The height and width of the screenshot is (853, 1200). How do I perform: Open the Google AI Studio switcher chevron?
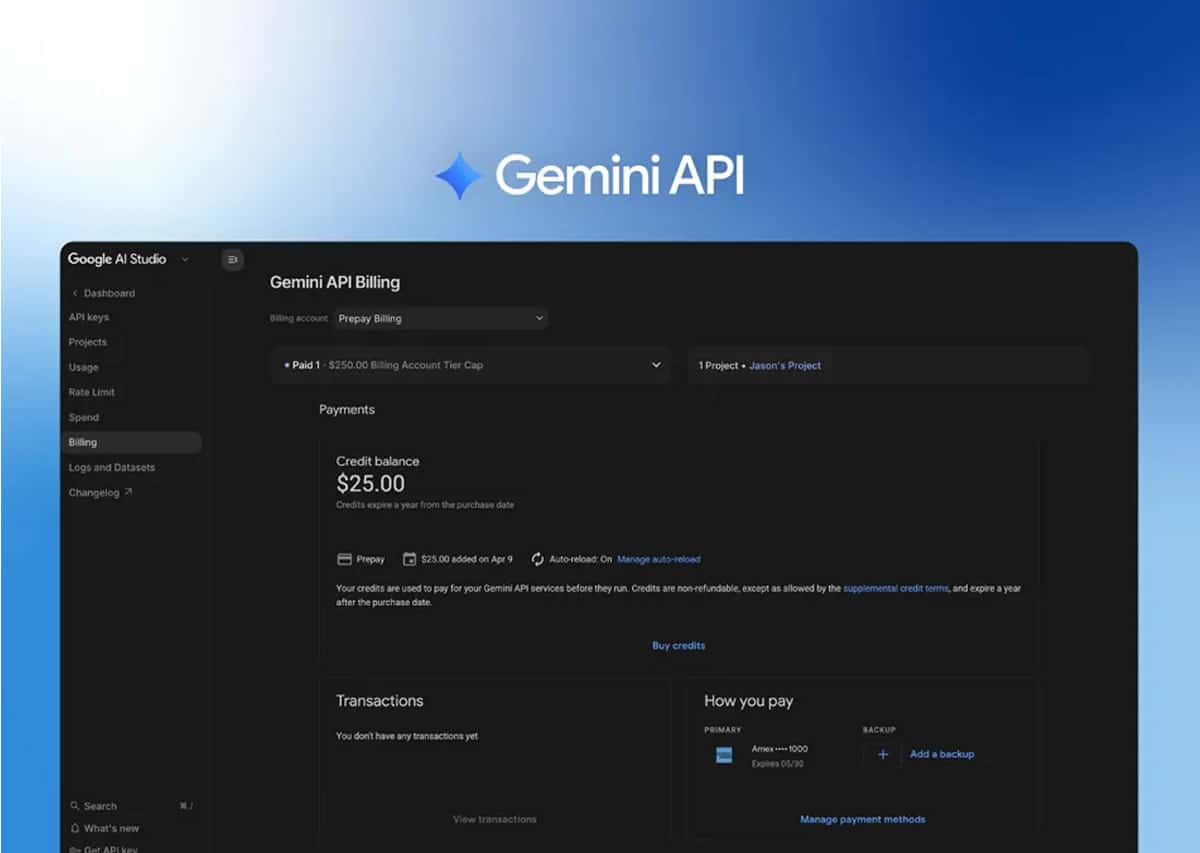(x=184, y=259)
